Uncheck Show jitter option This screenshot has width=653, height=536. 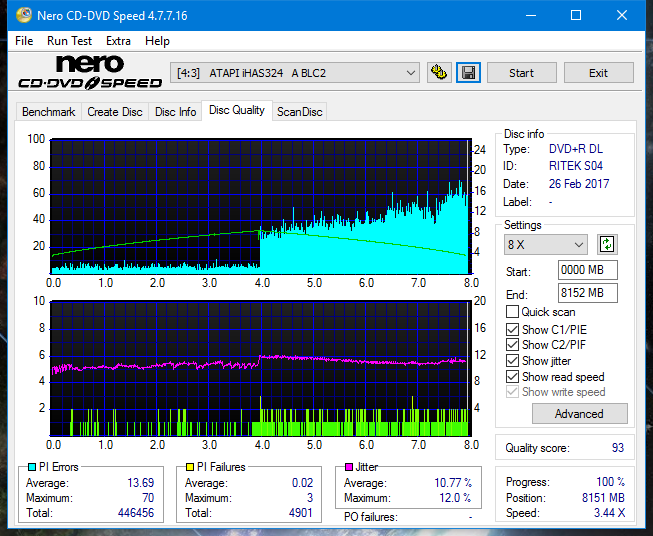(x=512, y=361)
